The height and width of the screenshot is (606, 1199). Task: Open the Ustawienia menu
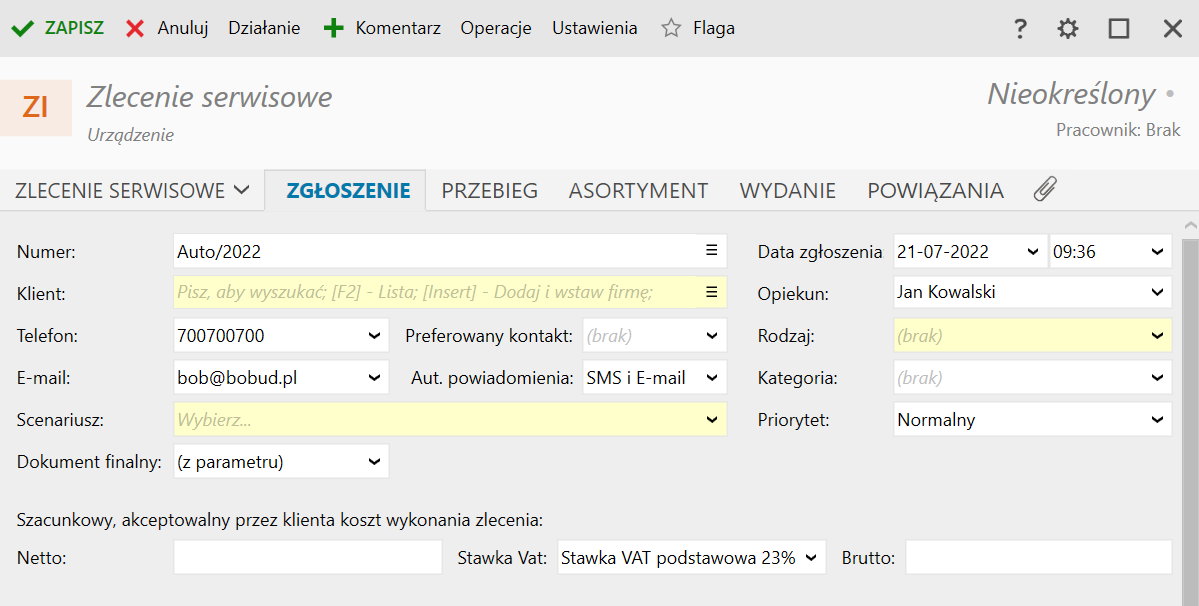pos(594,29)
